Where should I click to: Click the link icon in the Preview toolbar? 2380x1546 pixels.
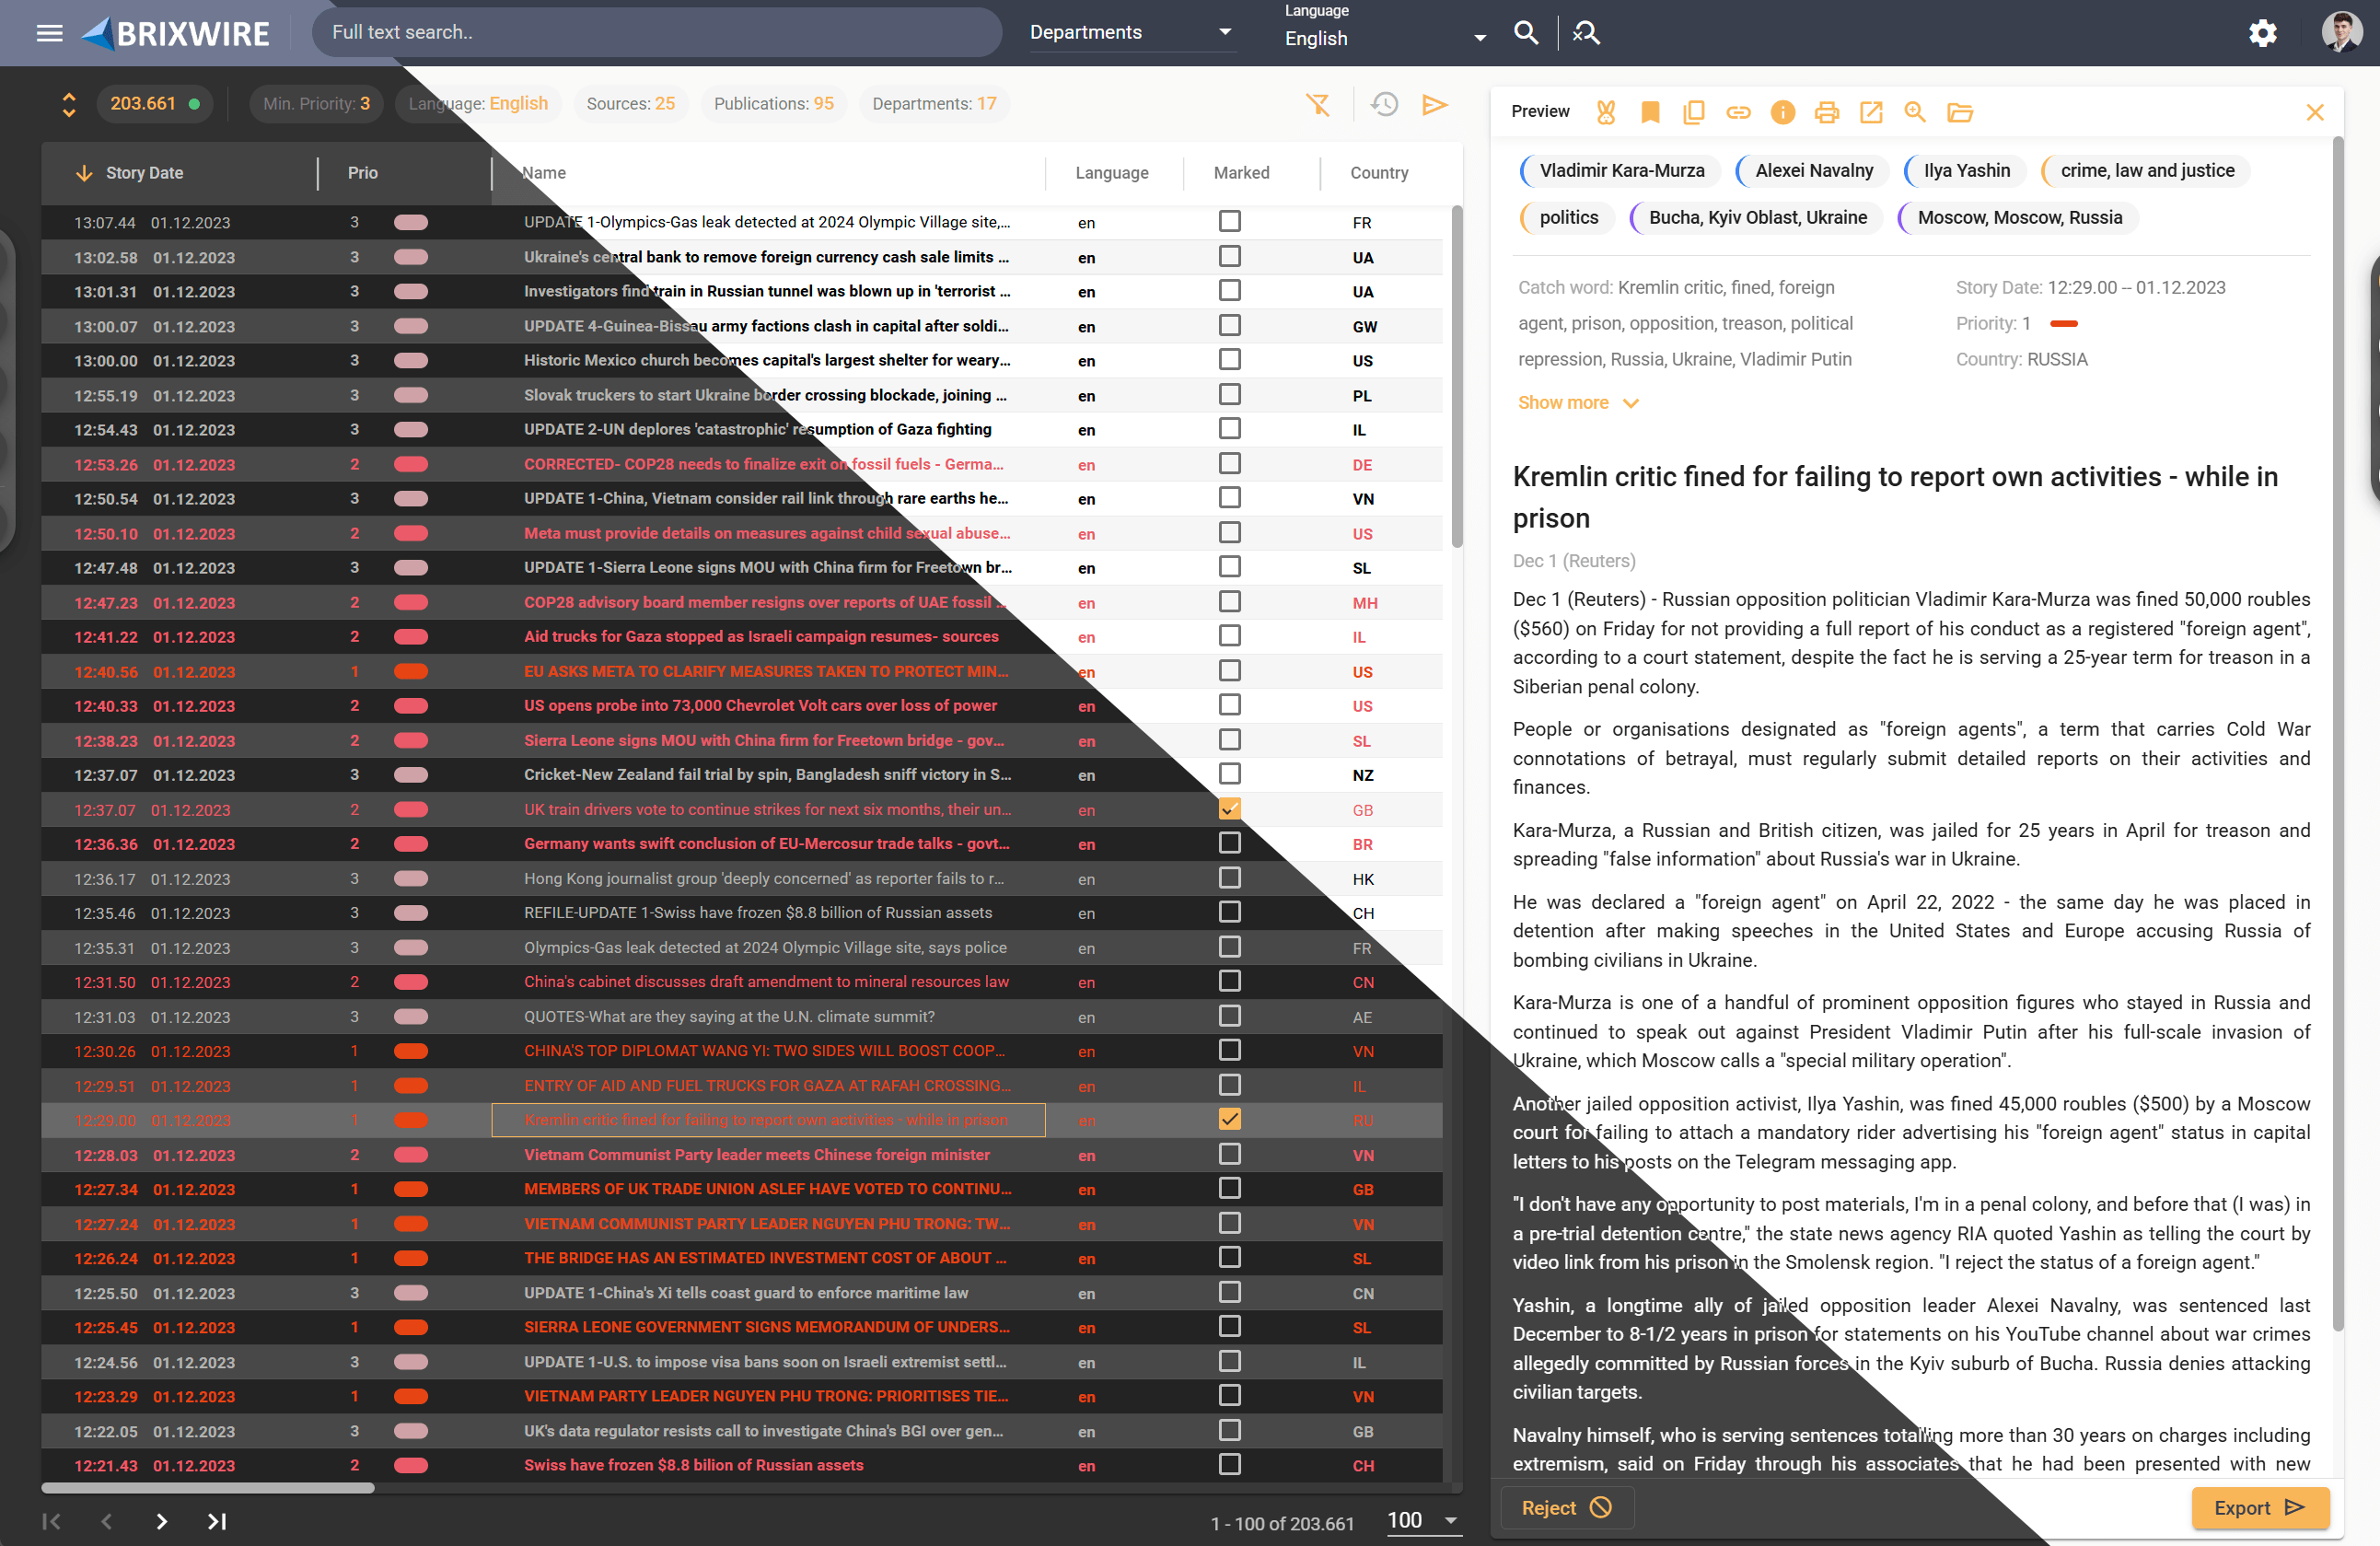pyautogui.click(x=1738, y=112)
